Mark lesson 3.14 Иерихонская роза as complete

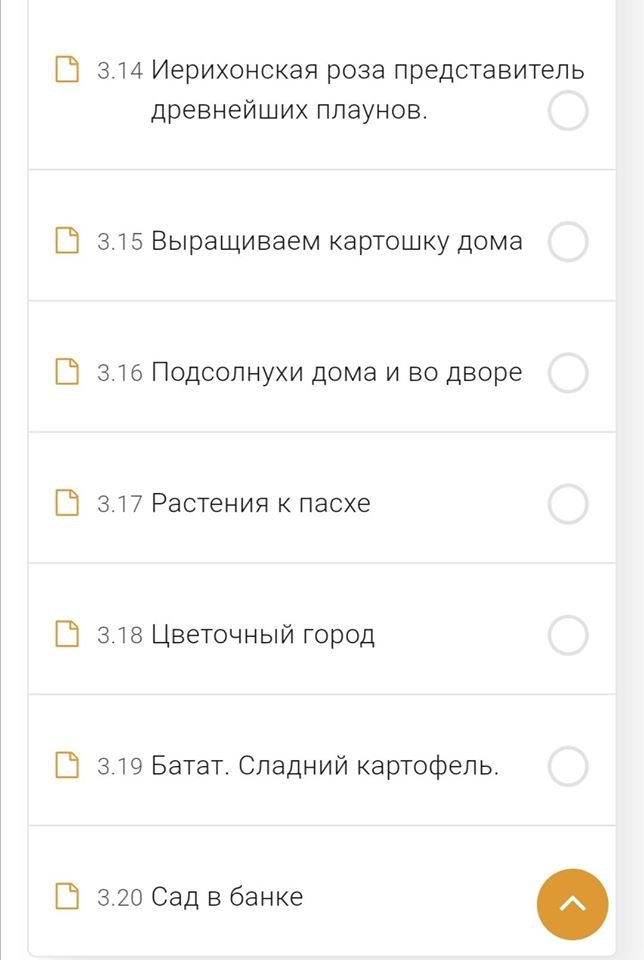pyautogui.click(x=568, y=111)
